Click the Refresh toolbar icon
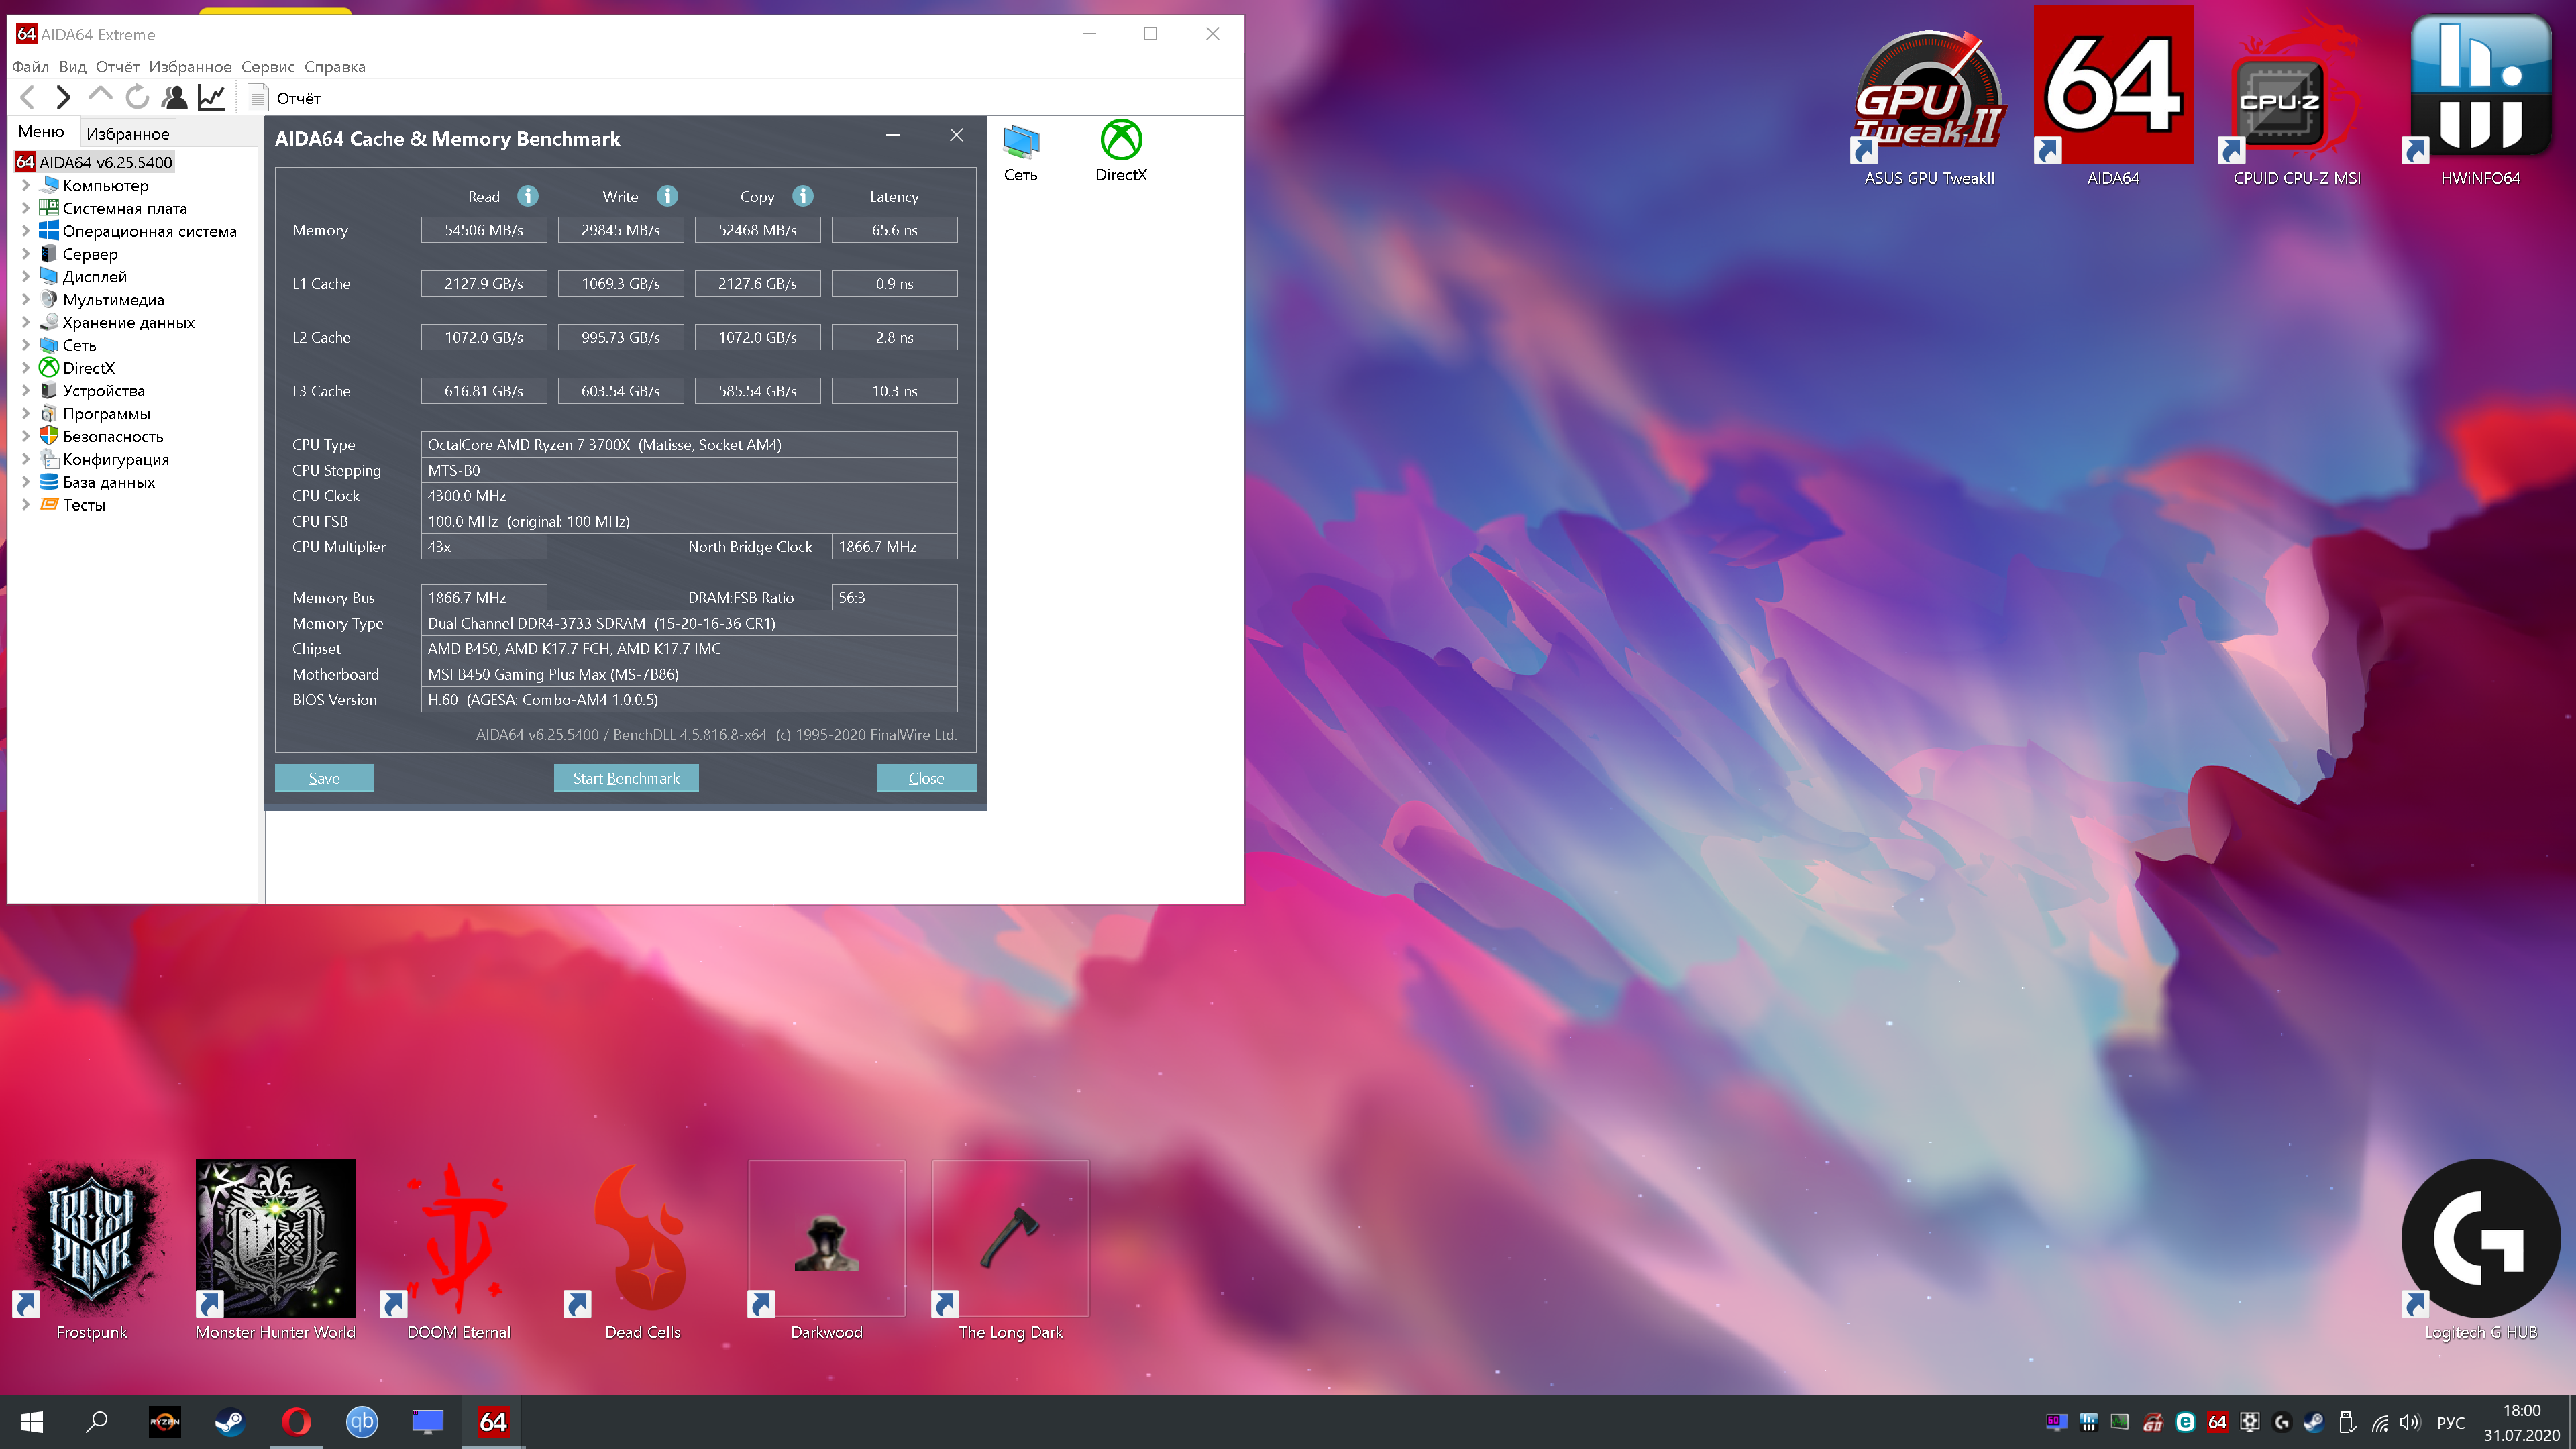The image size is (2576, 1449). 137,97
